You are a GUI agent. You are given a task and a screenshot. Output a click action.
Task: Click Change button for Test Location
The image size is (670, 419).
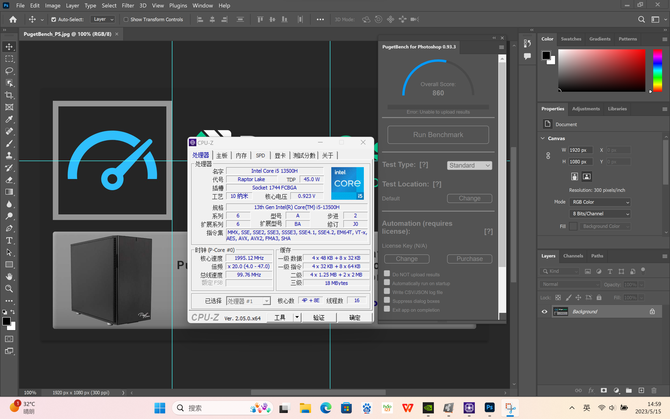tap(470, 198)
